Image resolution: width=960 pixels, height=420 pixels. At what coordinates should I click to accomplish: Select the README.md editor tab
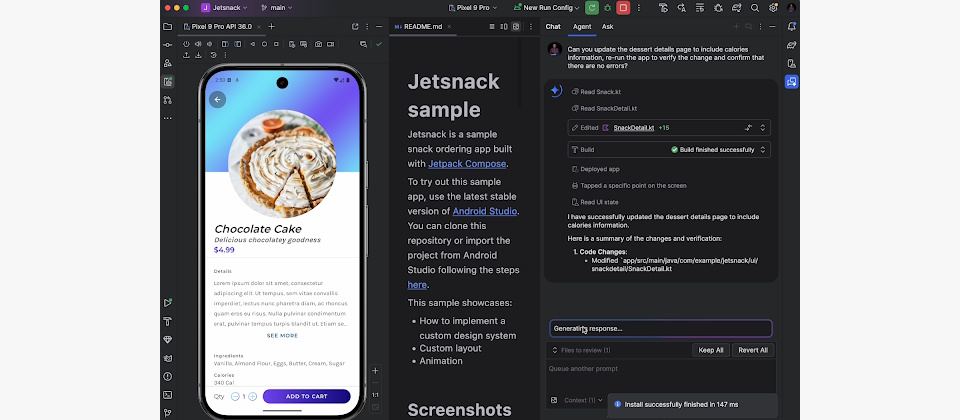(417, 27)
